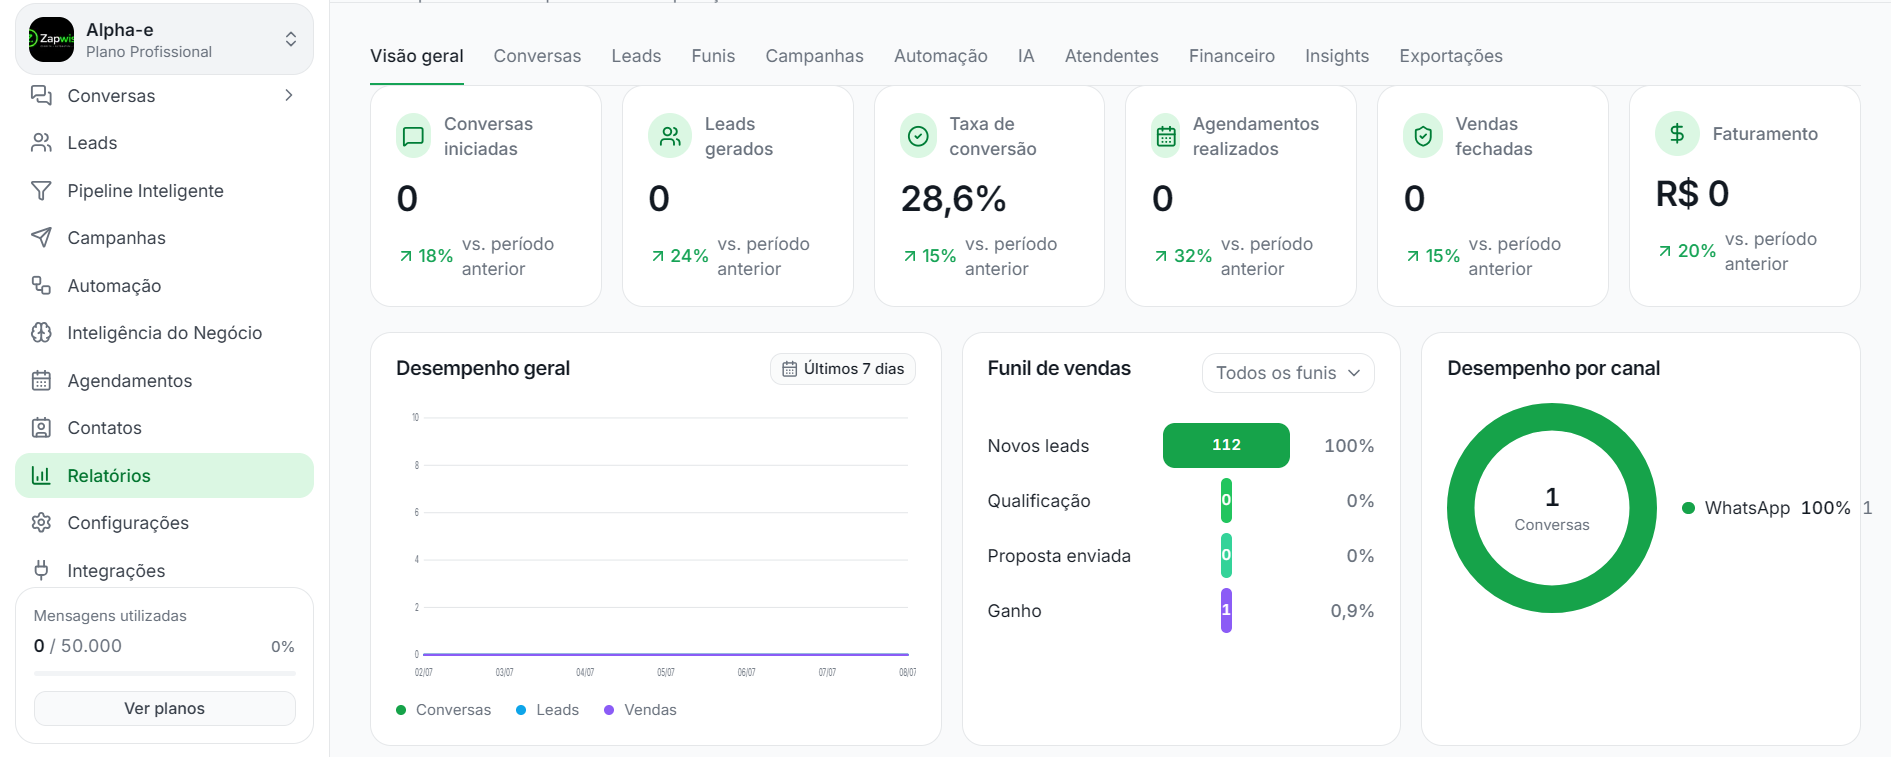This screenshot has height=757, width=1891.
Task: Navigate to Integrações in the sidebar
Action: coord(164,570)
